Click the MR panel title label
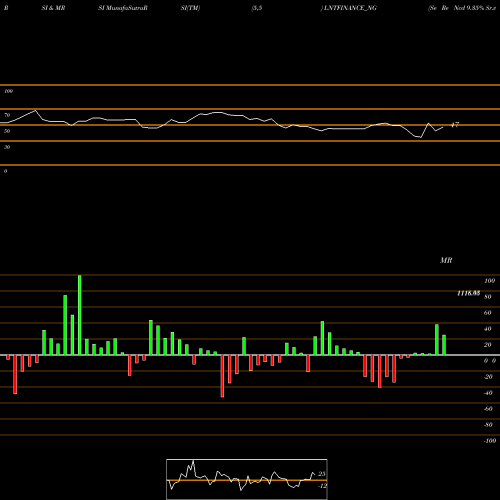The width and height of the screenshot is (500, 500). click(446, 260)
